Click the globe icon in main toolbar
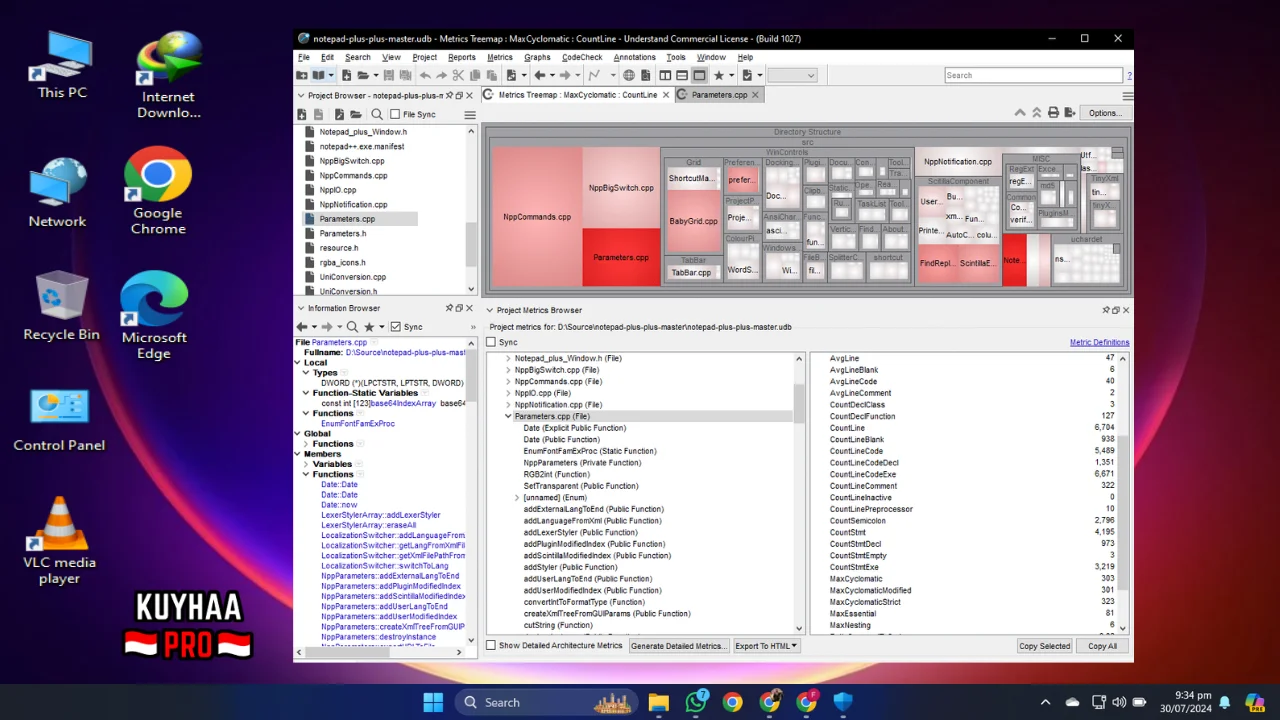Screen dimensions: 1280x720 [x=629, y=75]
